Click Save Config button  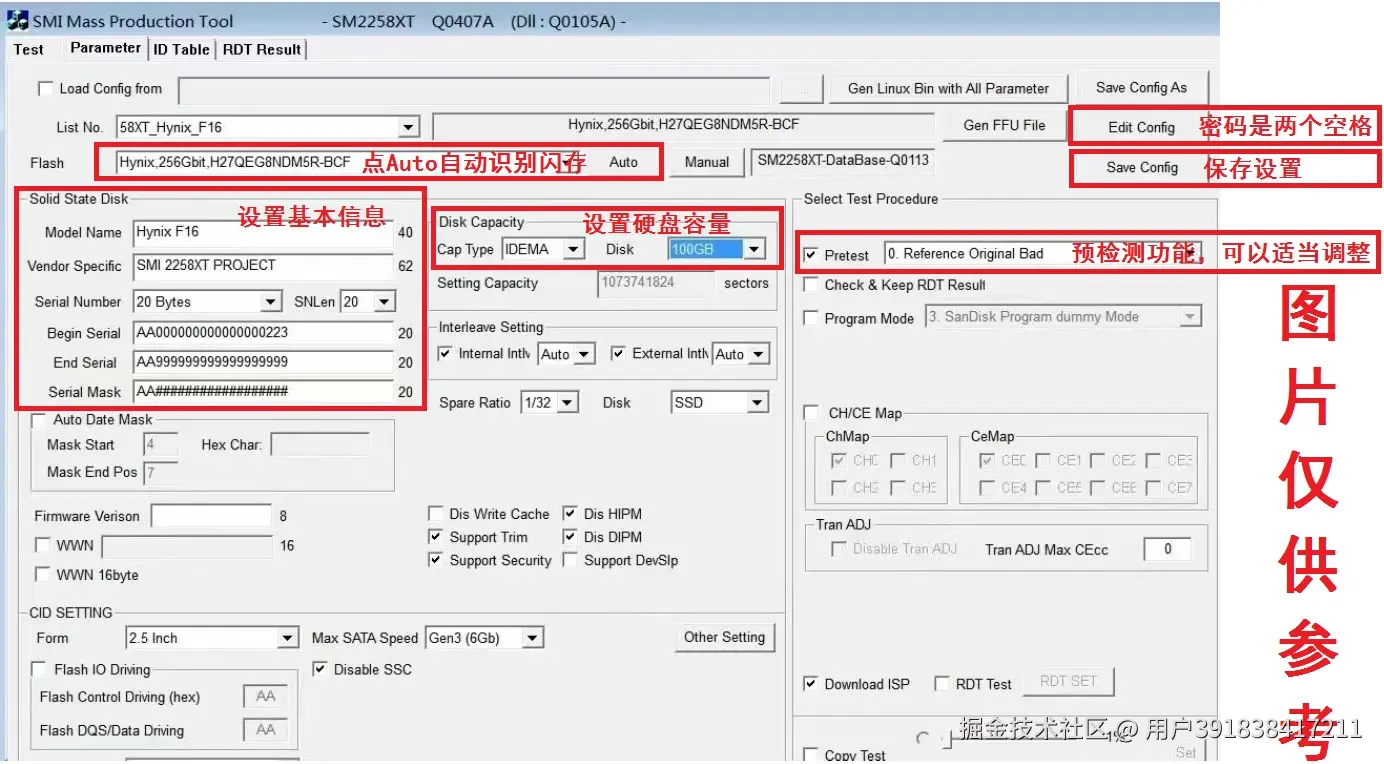click(1142, 167)
